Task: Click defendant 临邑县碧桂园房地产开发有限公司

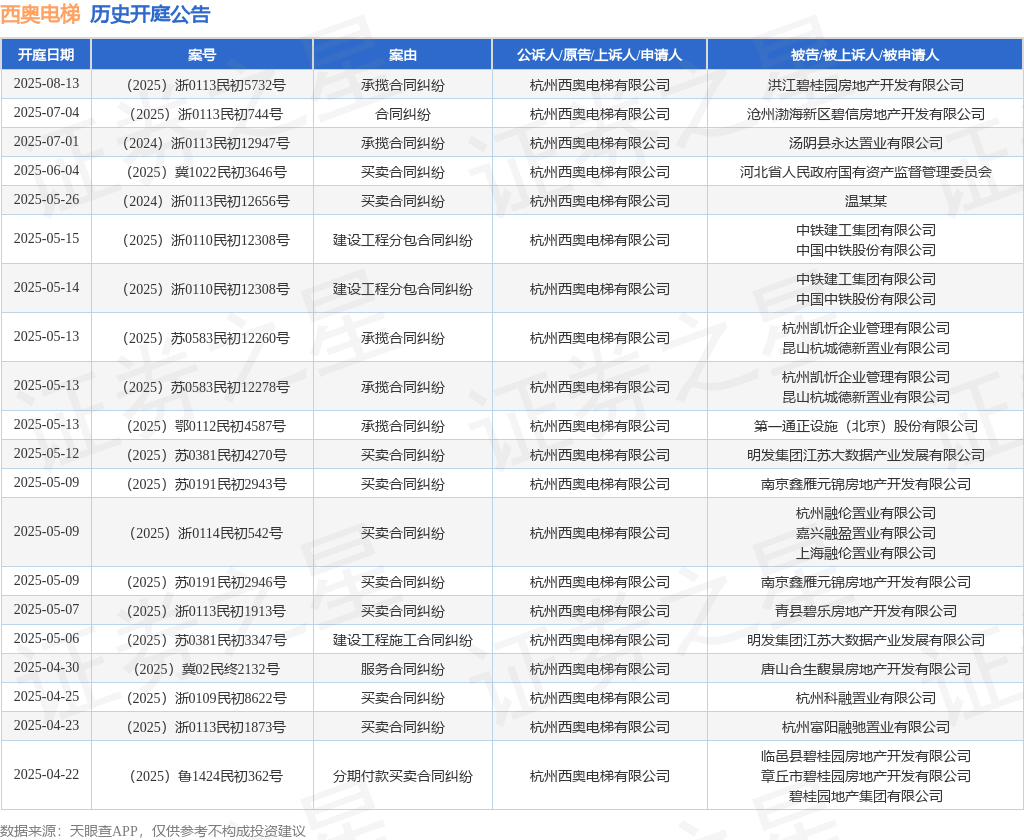Action: pos(865,756)
